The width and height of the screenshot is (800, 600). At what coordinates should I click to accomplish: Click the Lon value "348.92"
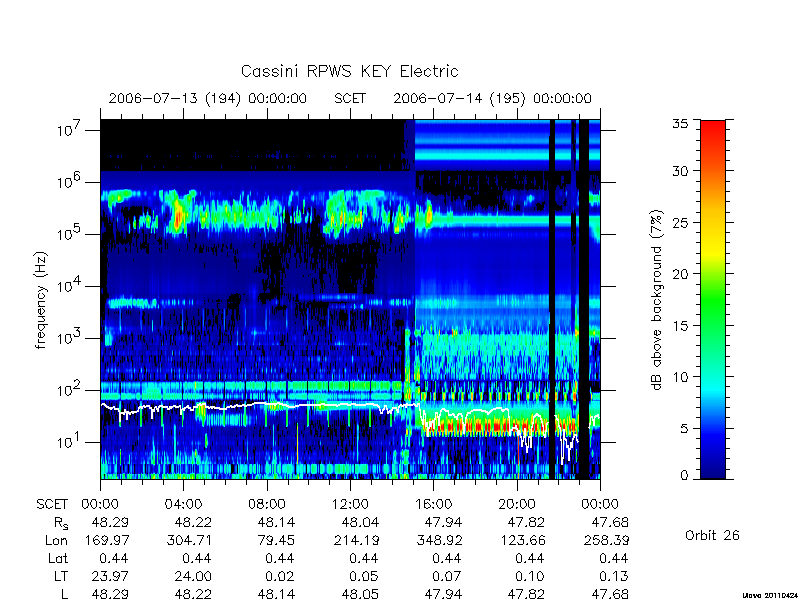click(439, 540)
